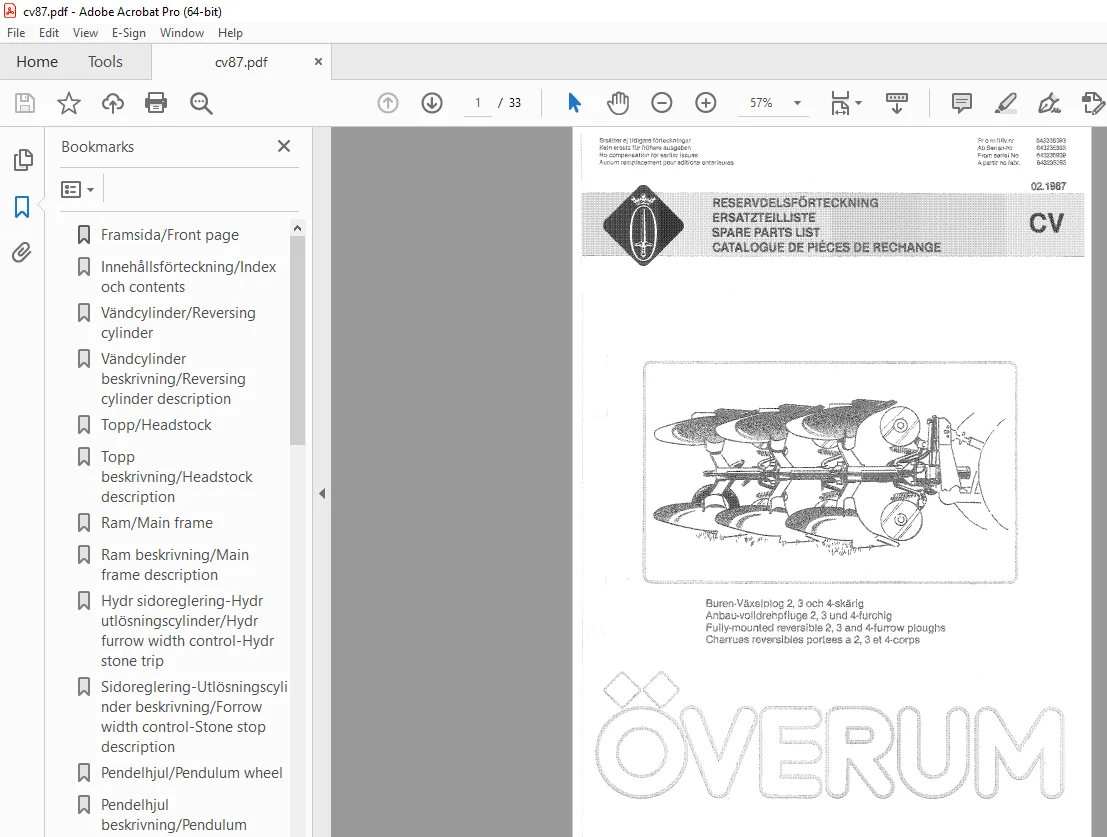
Task: Zoom in with plus button
Action: pos(705,103)
